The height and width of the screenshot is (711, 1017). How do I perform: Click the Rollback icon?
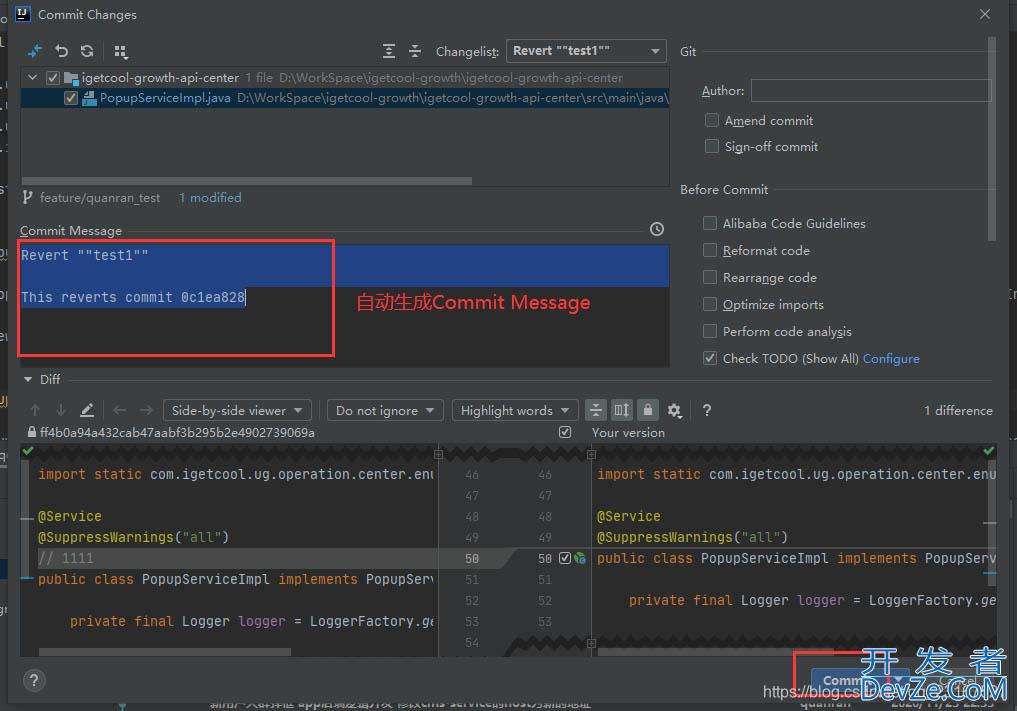(x=61, y=51)
